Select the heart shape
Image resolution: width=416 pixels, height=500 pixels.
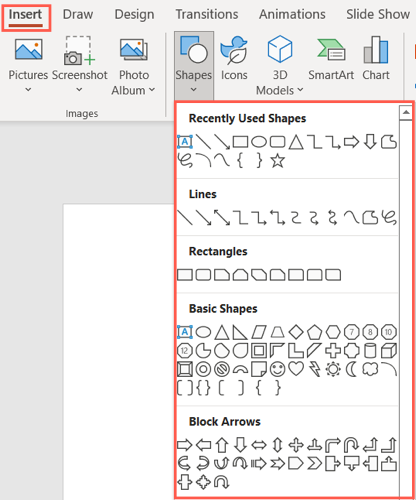click(x=296, y=369)
